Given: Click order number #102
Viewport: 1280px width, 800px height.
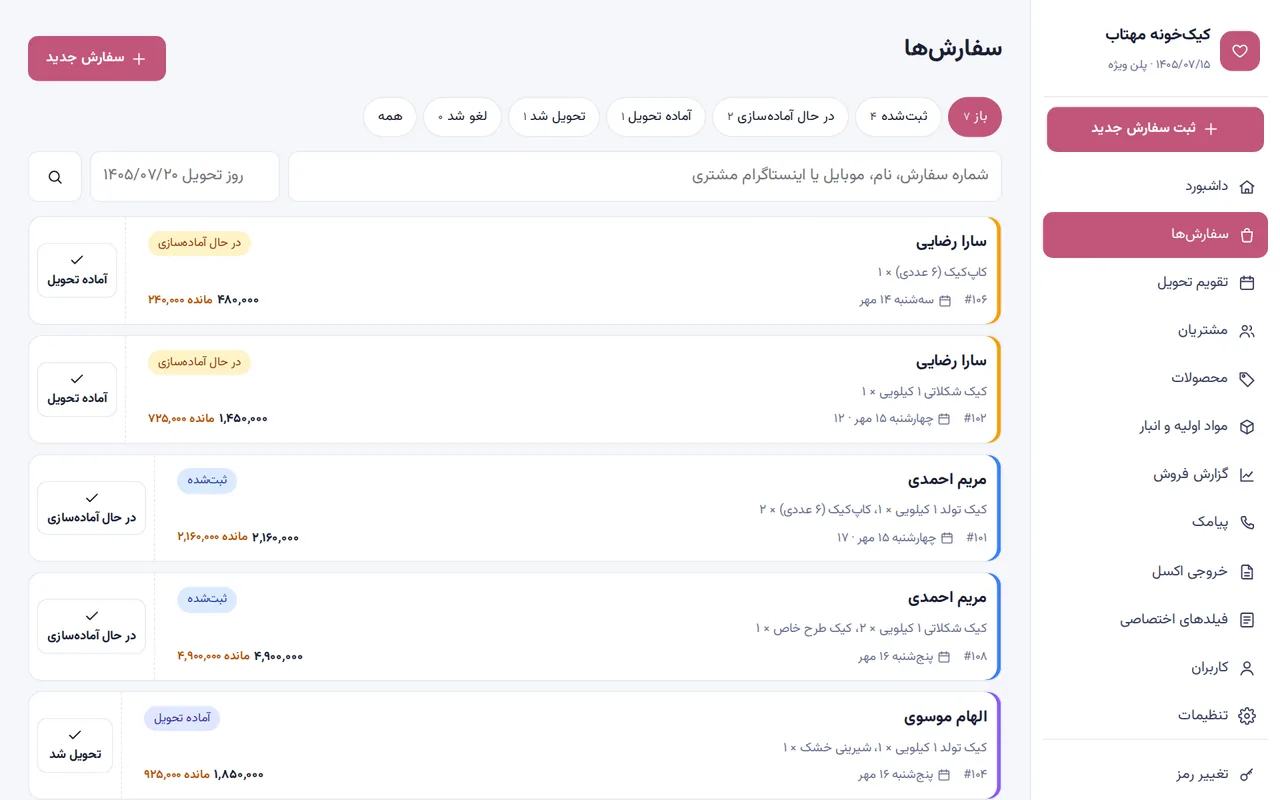Looking at the screenshot, I should coord(975,419).
